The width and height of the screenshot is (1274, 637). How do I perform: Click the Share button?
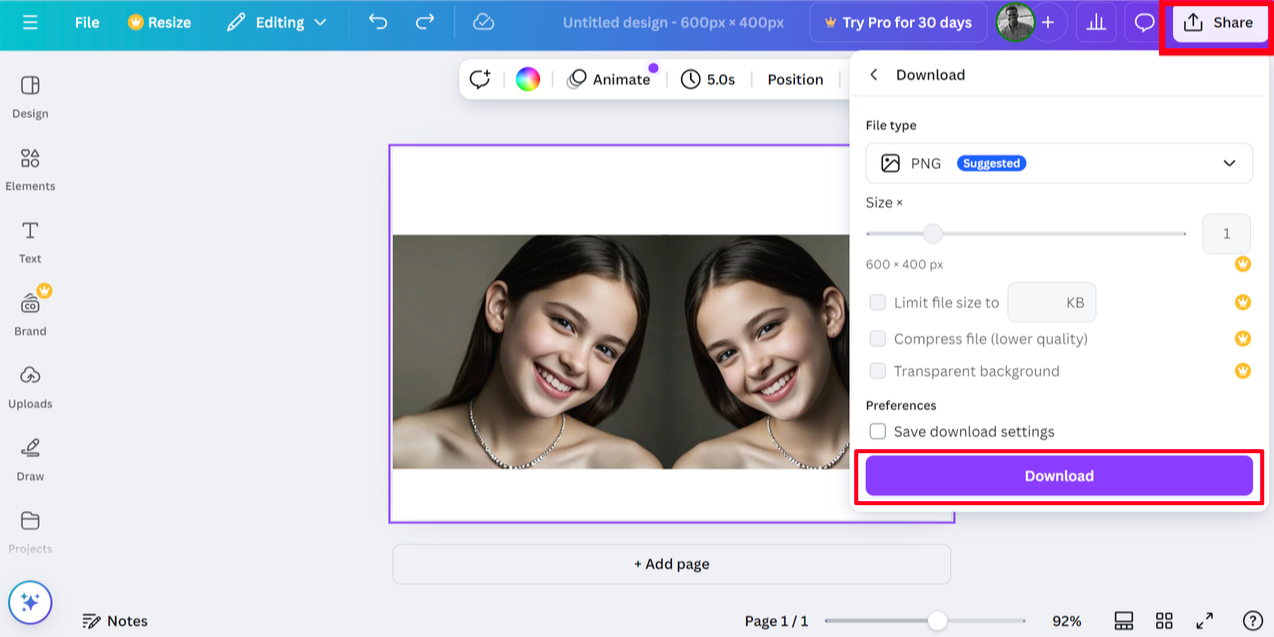[1218, 22]
